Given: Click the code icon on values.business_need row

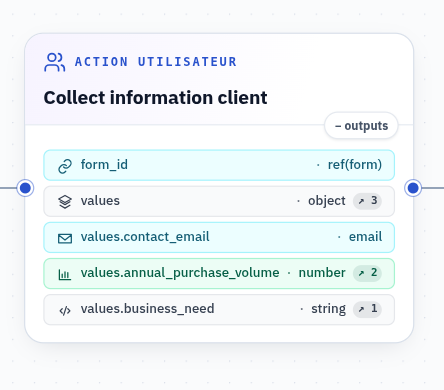Looking at the screenshot, I should (65, 311).
